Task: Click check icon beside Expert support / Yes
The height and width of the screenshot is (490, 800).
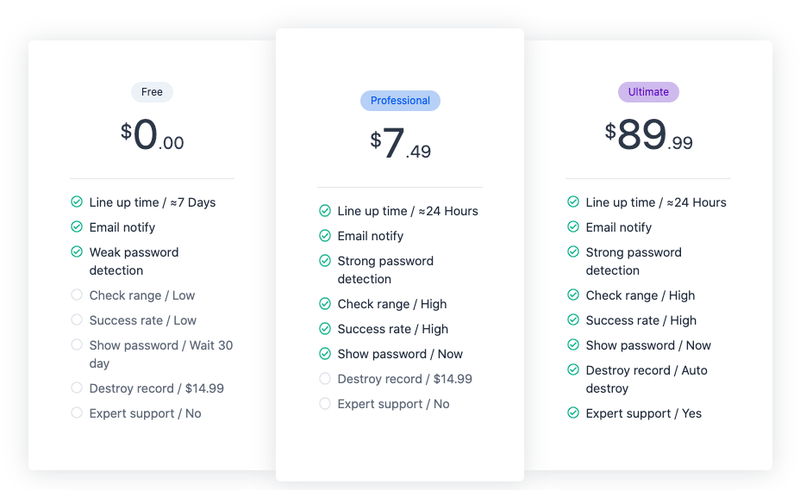Action: (x=573, y=412)
